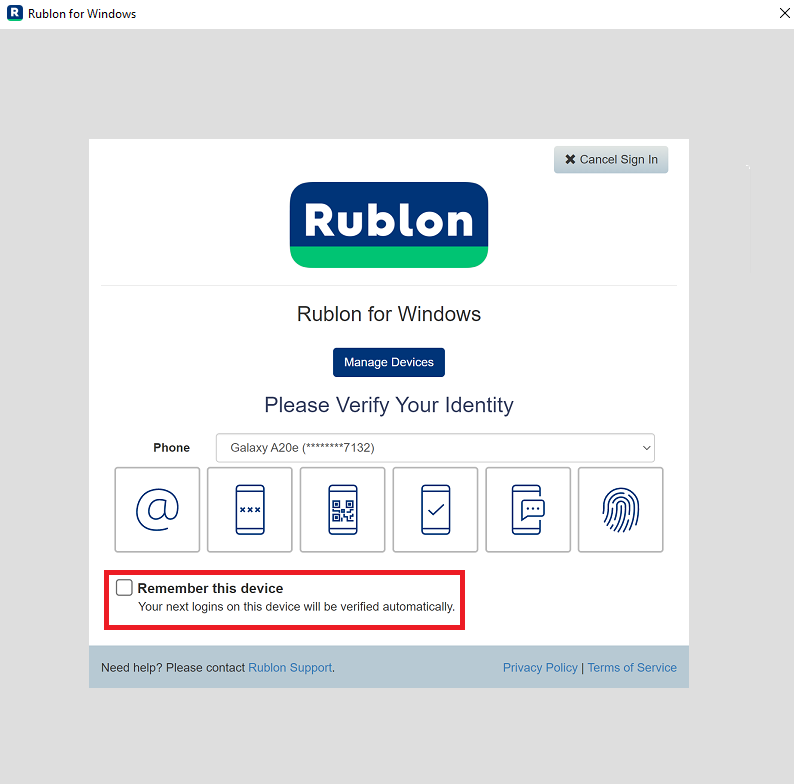Click the Cancel Sign In button

click(611, 160)
